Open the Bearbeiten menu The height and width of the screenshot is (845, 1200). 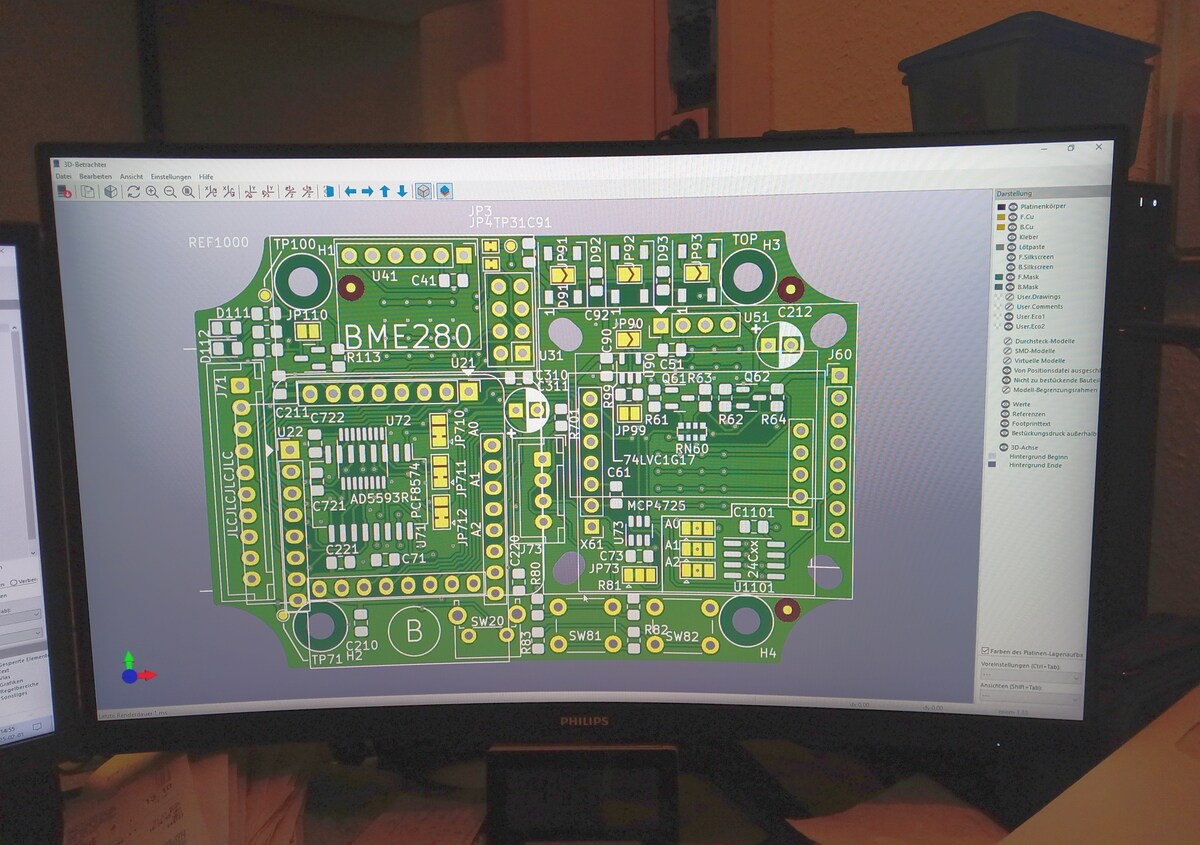tap(95, 176)
